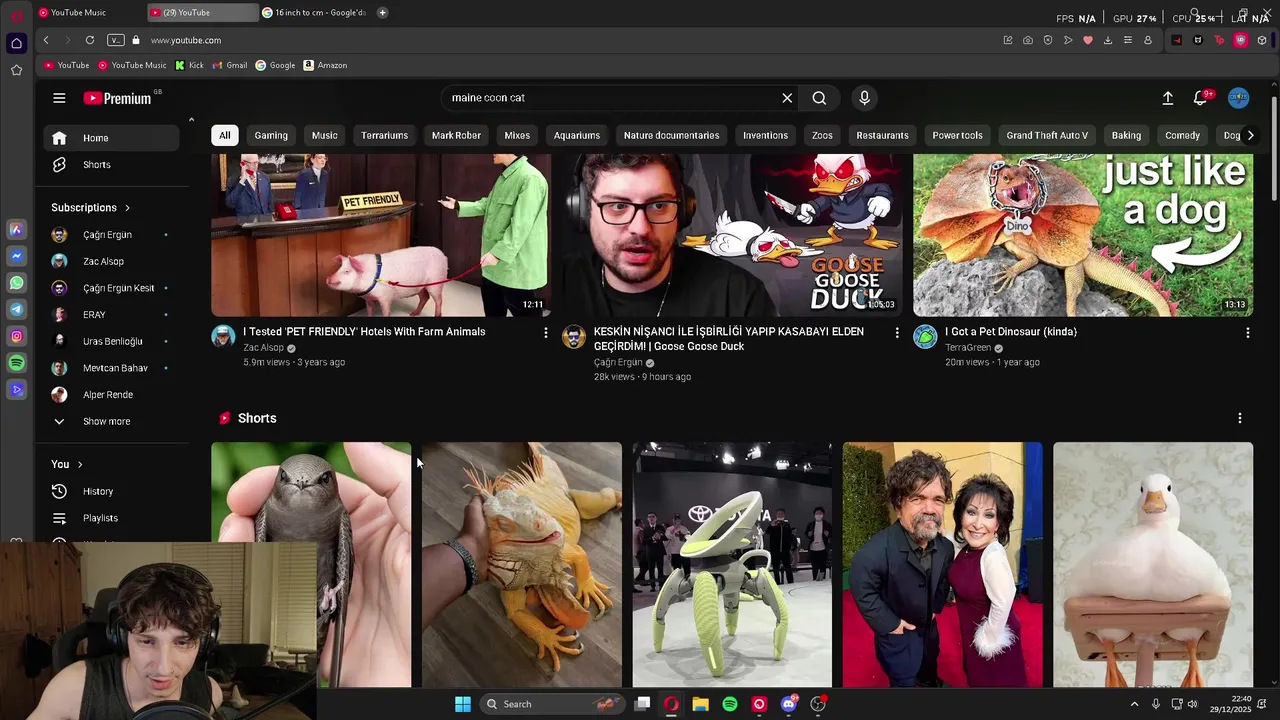The image size is (1280, 720).
Task: Expand the 'You' section chevron
Action: click(x=80, y=464)
